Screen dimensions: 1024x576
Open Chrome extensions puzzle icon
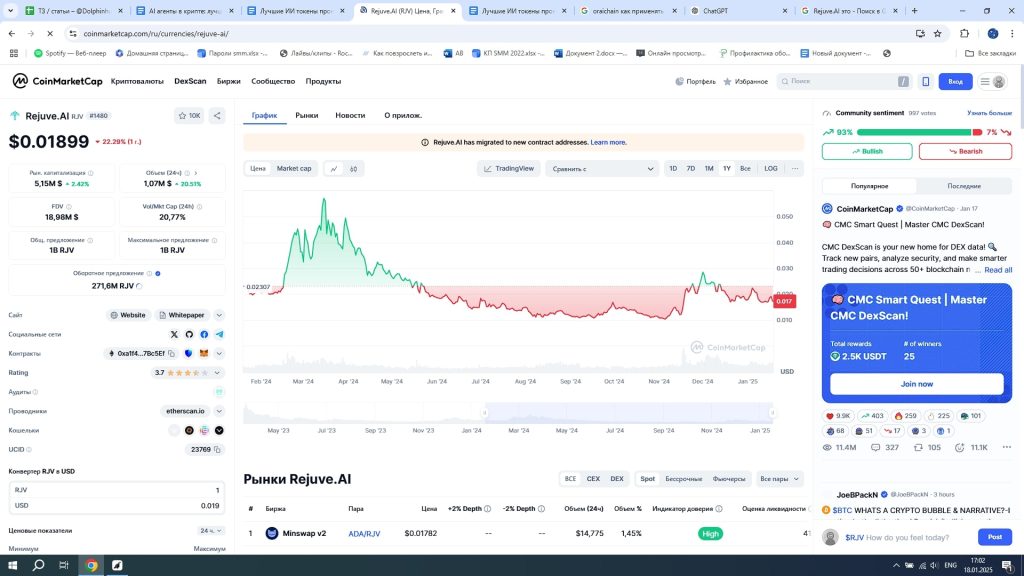click(x=965, y=33)
